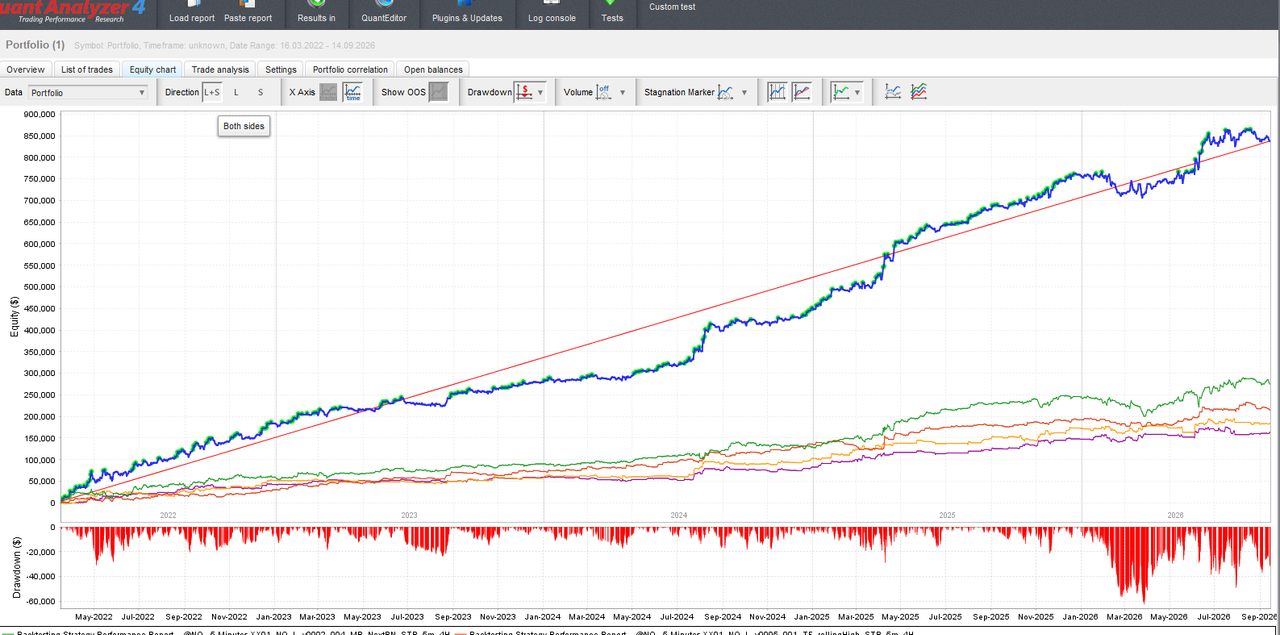The width and height of the screenshot is (1280, 635).
Task: Open the Tests toolbar button
Action: click(x=612, y=13)
